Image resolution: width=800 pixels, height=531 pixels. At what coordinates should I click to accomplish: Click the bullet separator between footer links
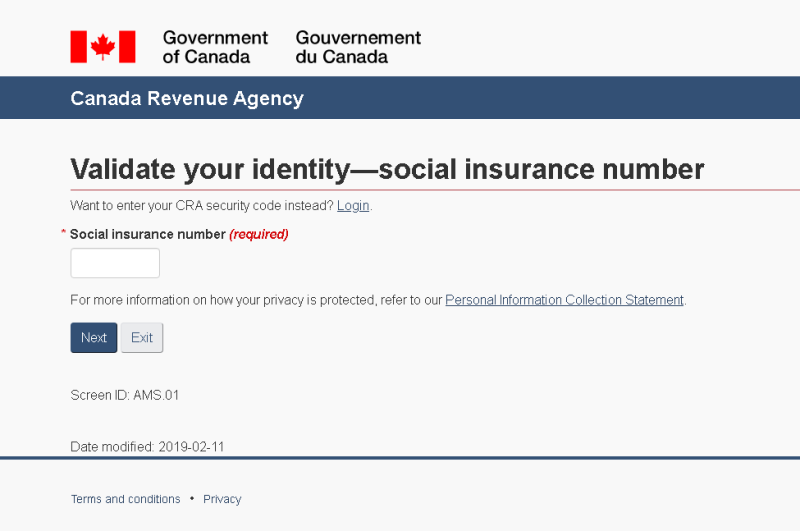point(192,499)
